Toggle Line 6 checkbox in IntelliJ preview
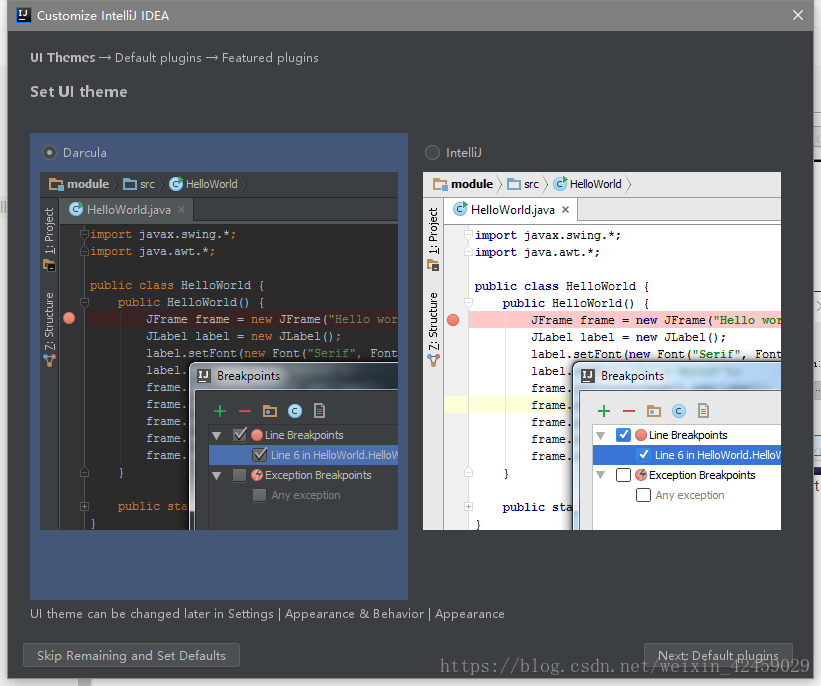821x686 pixels. (x=644, y=455)
